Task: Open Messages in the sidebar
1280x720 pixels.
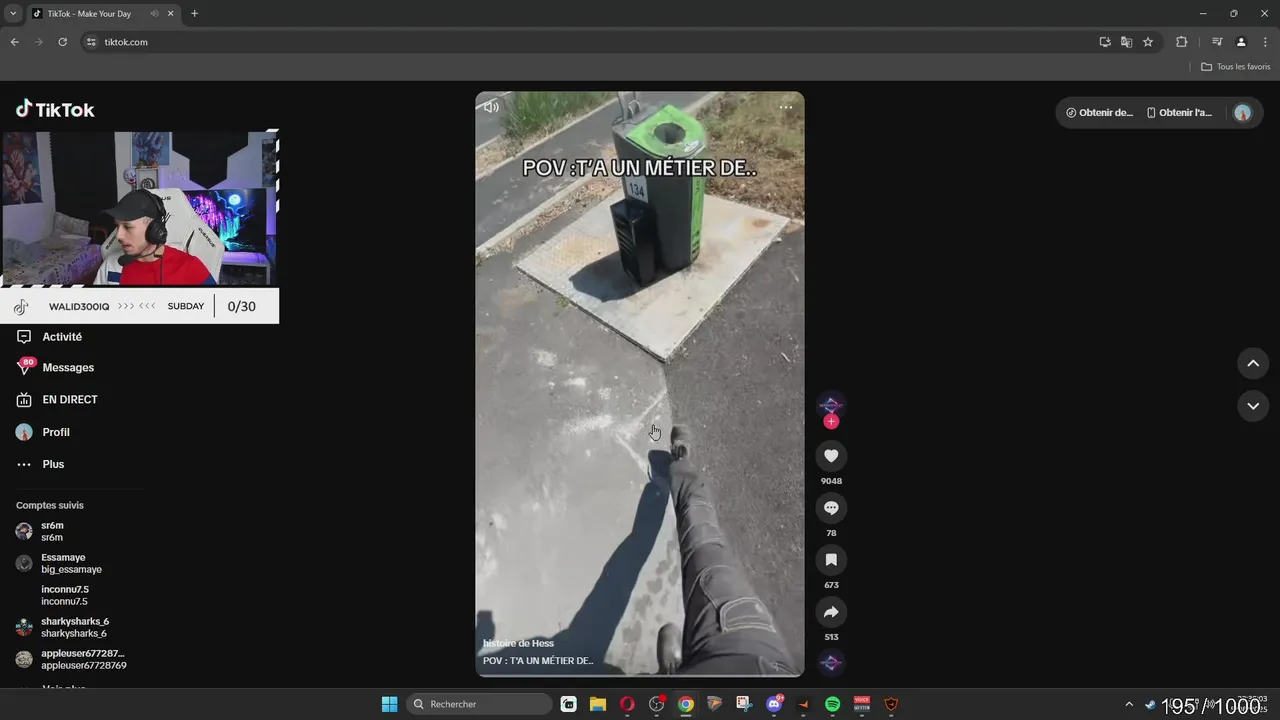Action: point(68,368)
